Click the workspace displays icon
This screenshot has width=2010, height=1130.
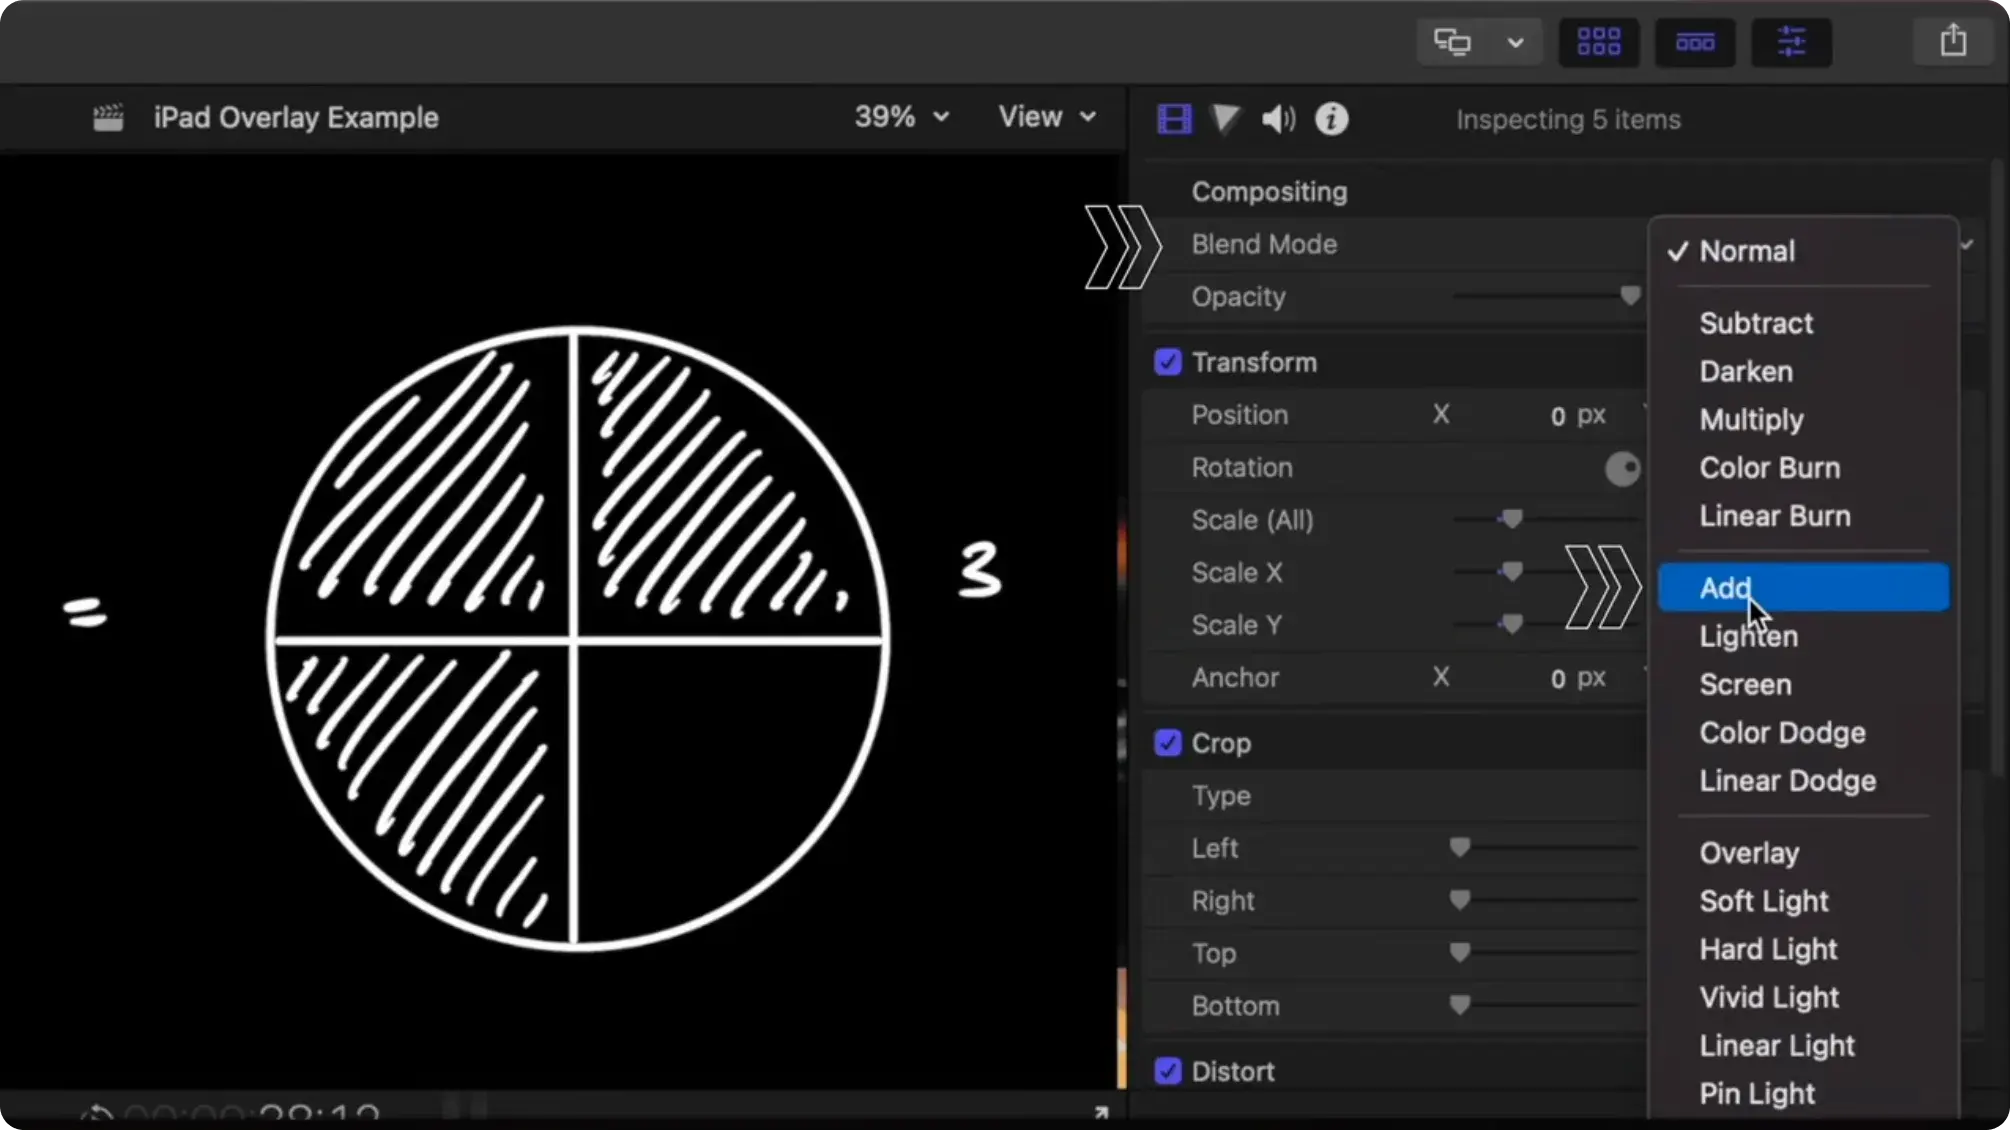[1452, 42]
